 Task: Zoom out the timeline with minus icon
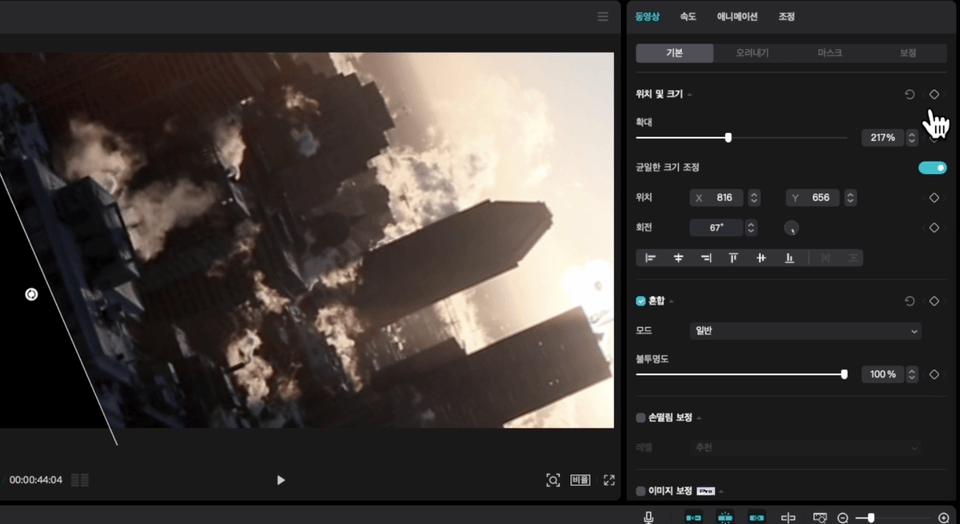842,518
